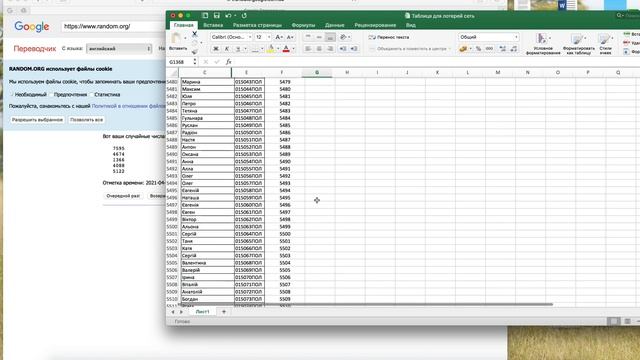Click the Cut scissors icon
Image resolution: width=640 pixels, height=360 pixels.
pyautogui.click(x=195, y=34)
